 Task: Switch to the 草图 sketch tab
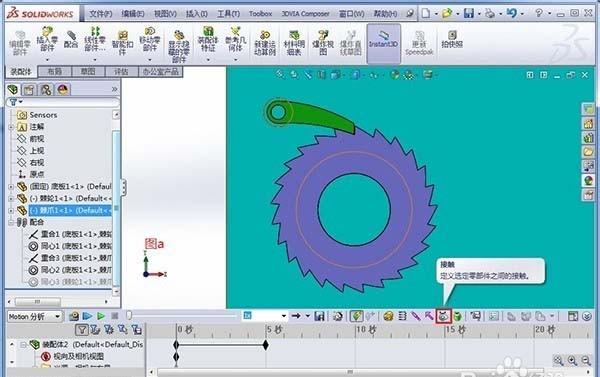click(88, 72)
